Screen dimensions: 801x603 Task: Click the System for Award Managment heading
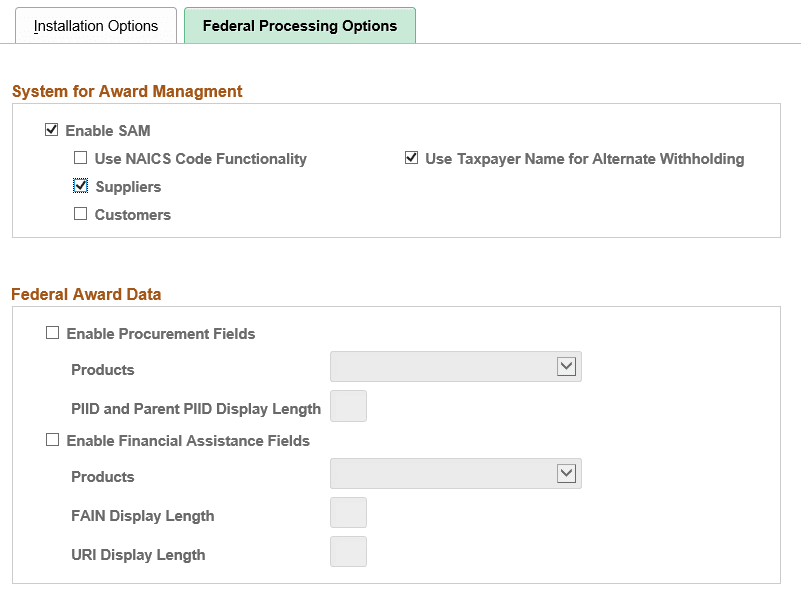126,91
